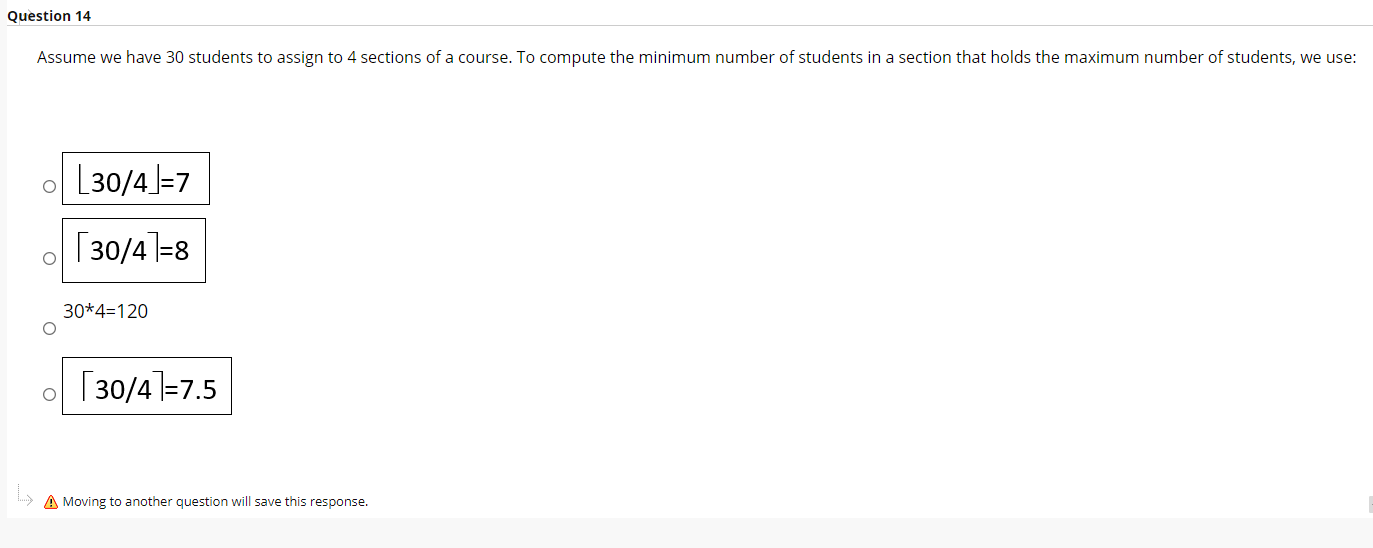Screen dimensions: 1373x548
Task: Click the 30*4=120 answer text
Action: (x=105, y=311)
